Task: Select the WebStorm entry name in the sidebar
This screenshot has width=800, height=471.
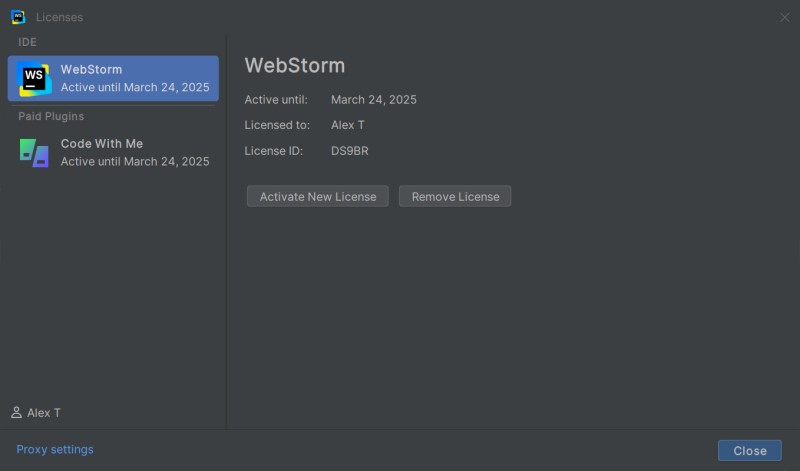Action: [x=91, y=70]
